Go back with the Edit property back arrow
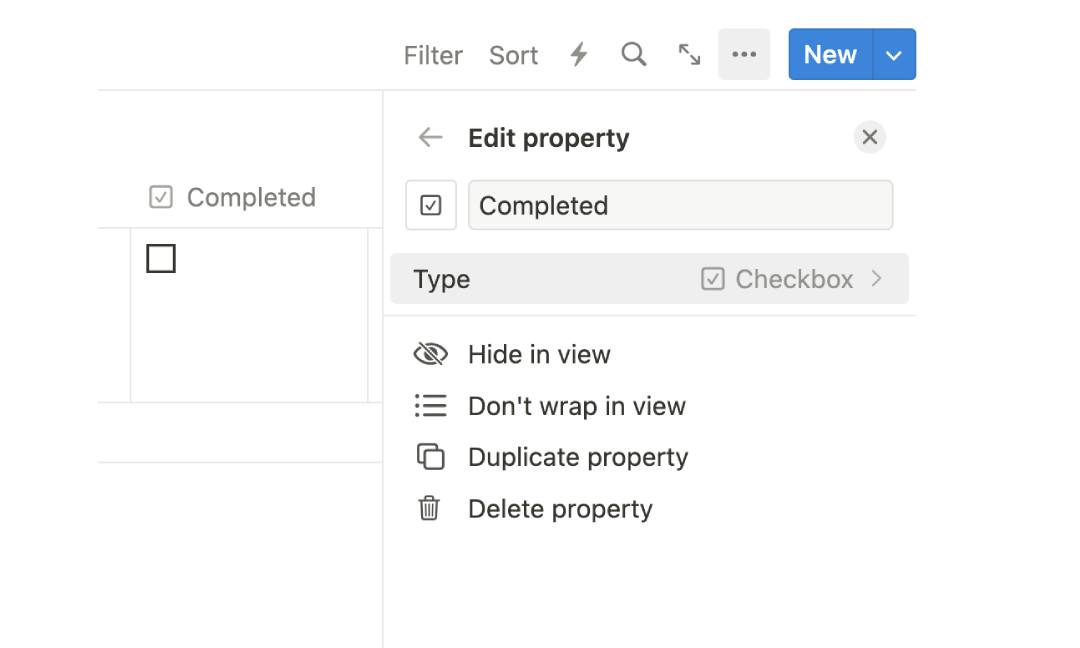Image resolution: width=1080 pixels, height=648 pixels. point(430,137)
